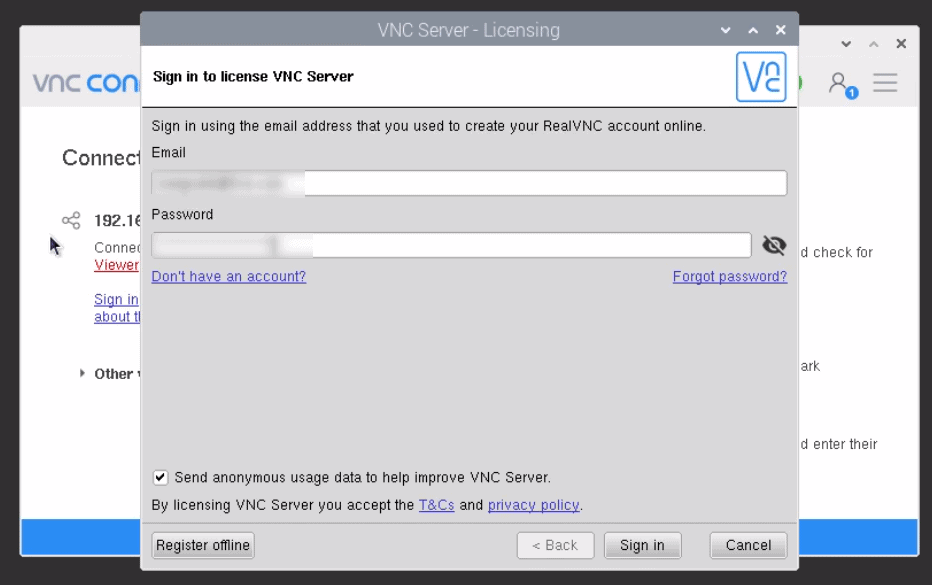This screenshot has width=932, height=585.
Task: Minimize the background VNC Connect window
Action: click(846, 44)
